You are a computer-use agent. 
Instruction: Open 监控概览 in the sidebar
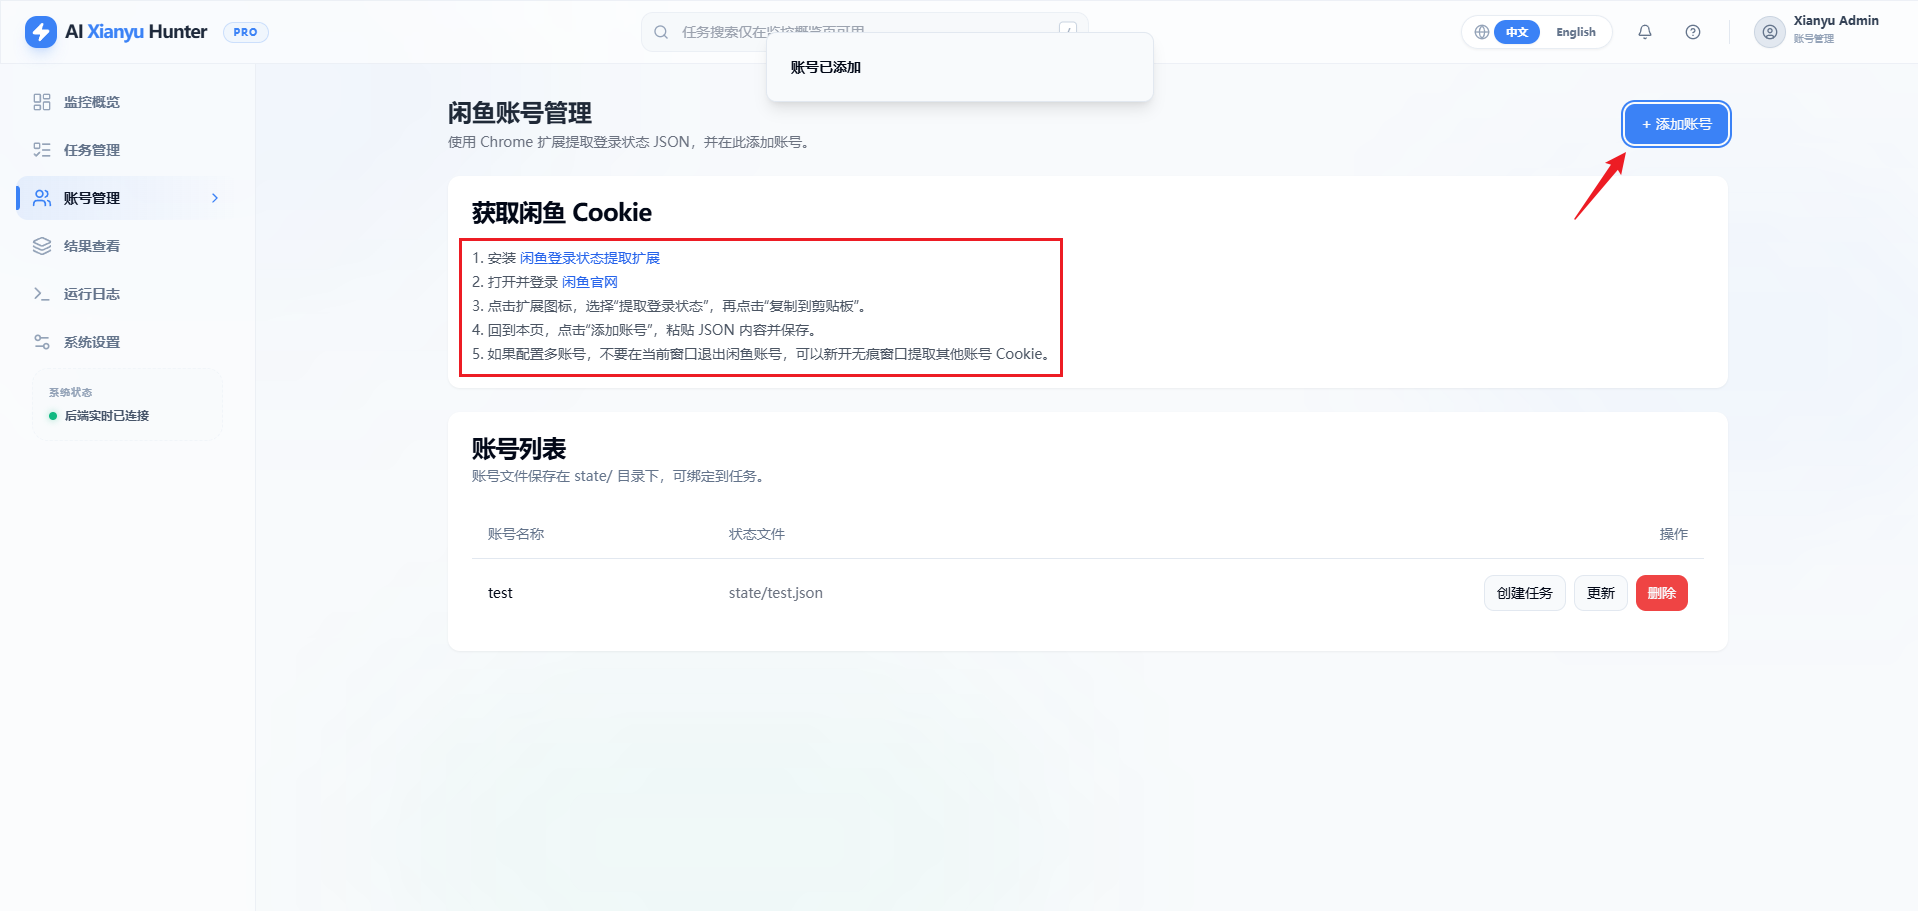[127, 102]
